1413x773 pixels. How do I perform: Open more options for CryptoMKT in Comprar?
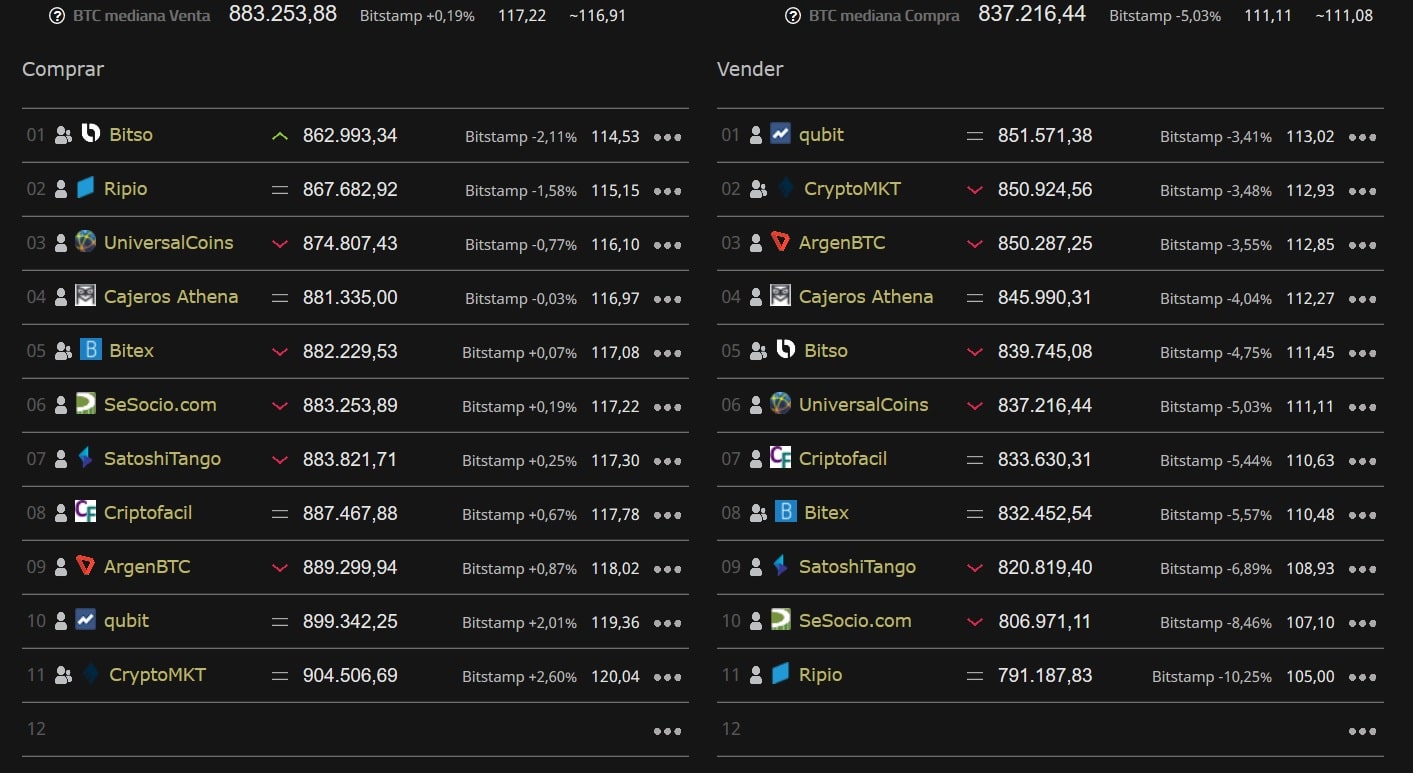667,677
